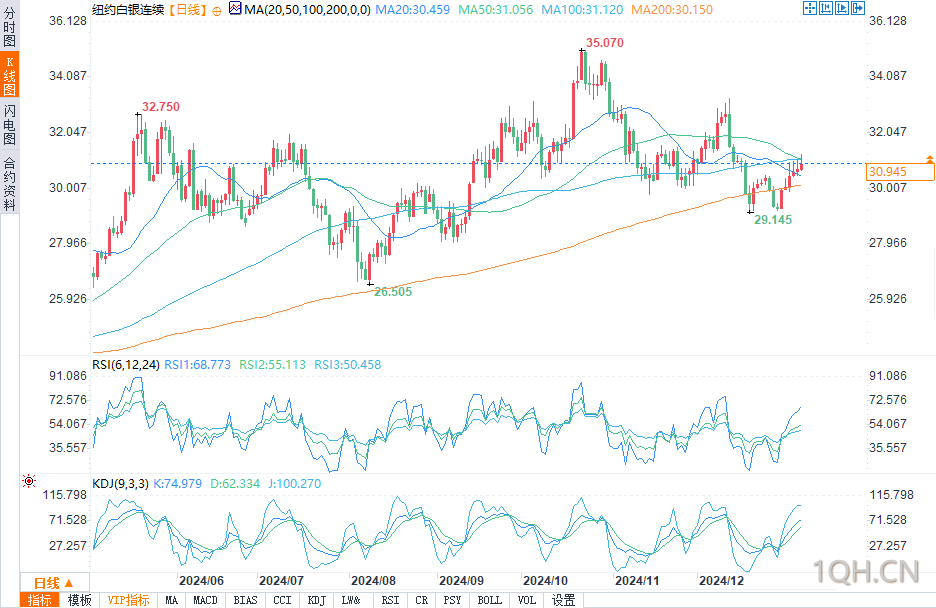The height and width of the screenshot is (608, 936).
Task: Click the MA100:31.120 value
Action: point(582,10)
